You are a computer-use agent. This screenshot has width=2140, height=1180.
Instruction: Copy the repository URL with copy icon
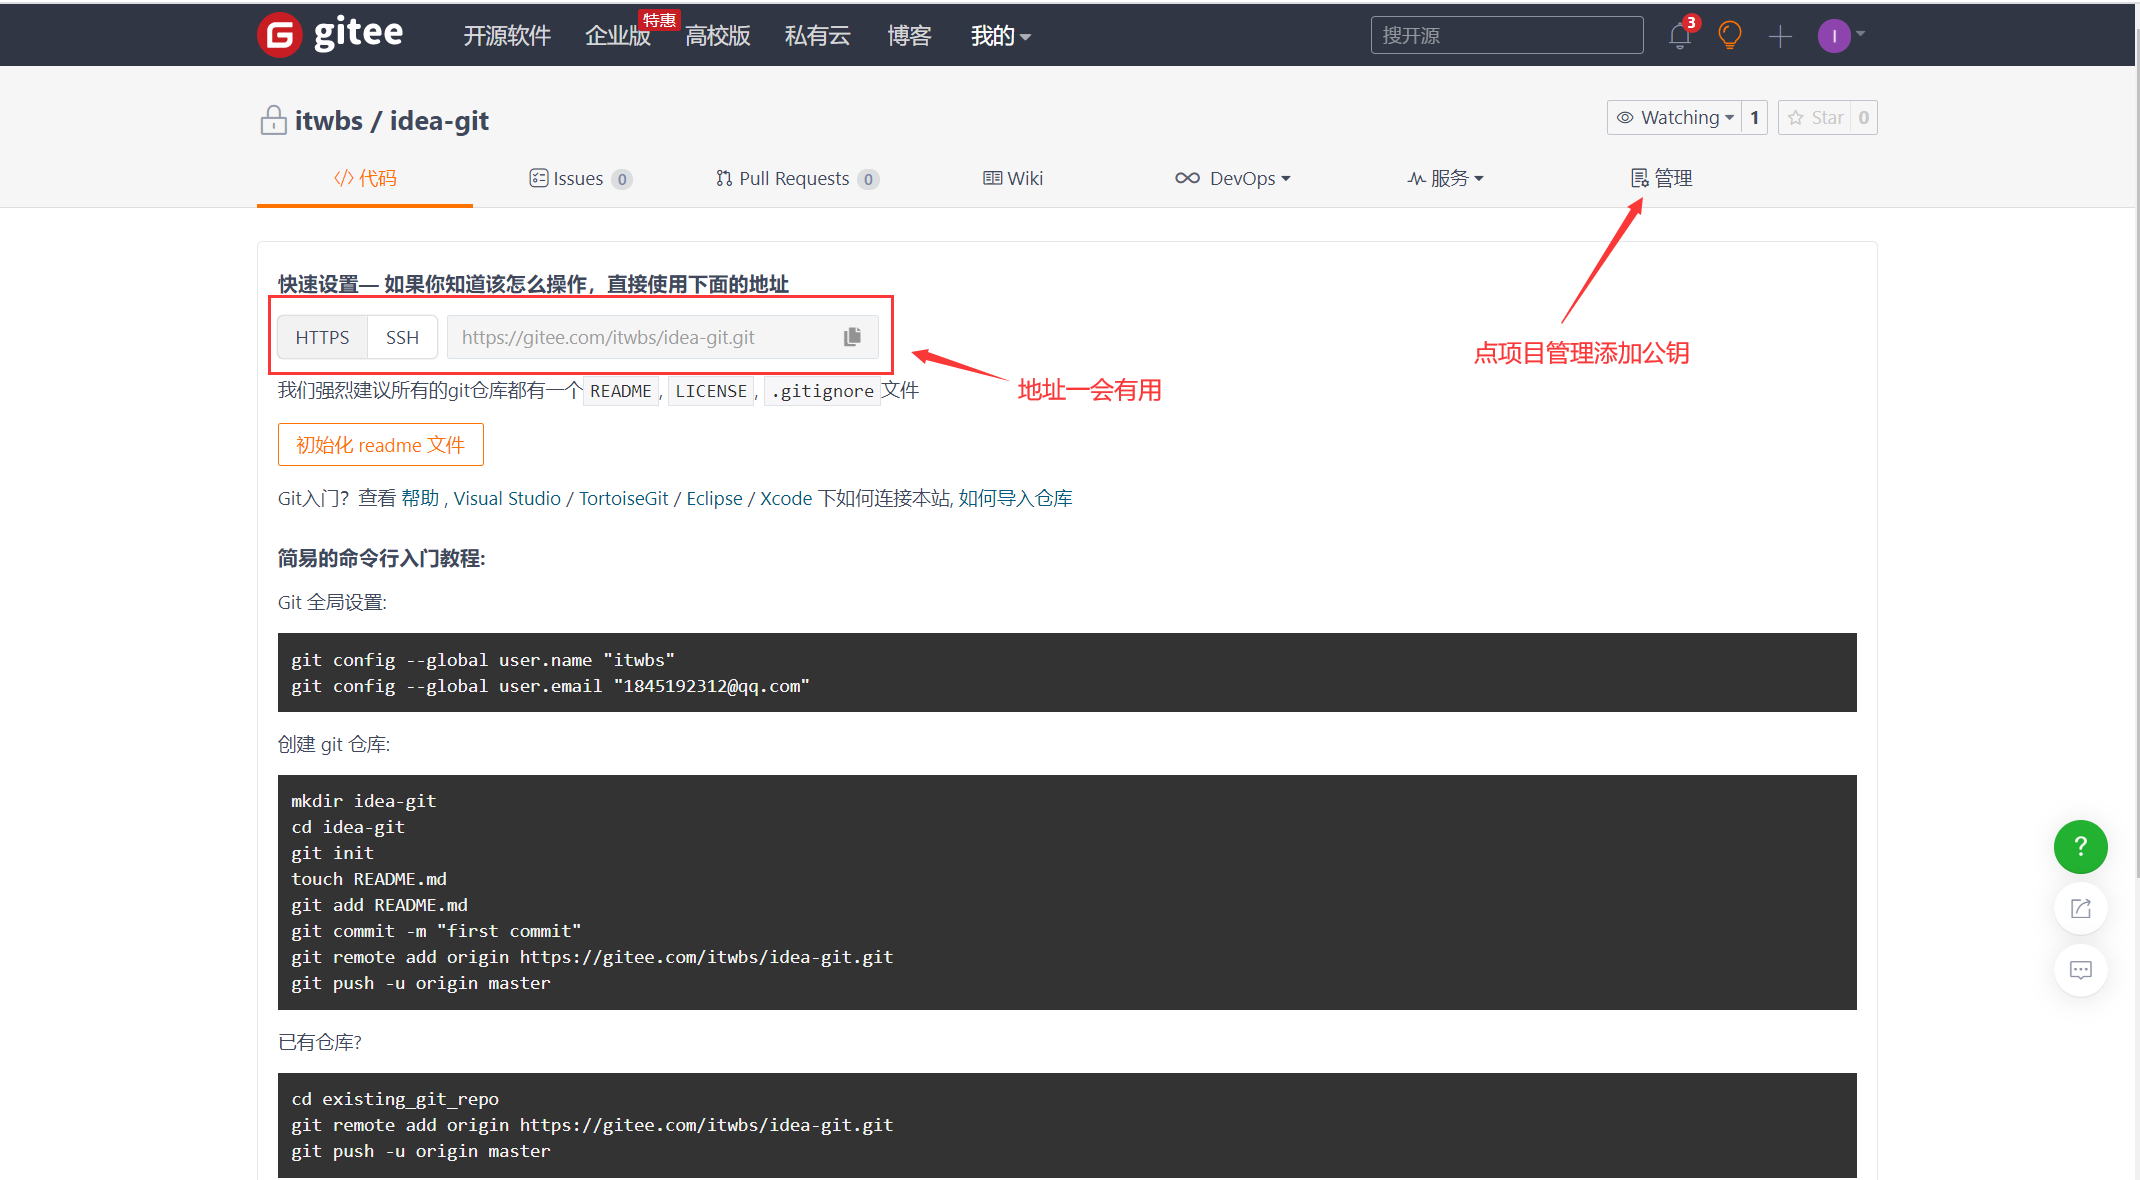pos(852,337)
